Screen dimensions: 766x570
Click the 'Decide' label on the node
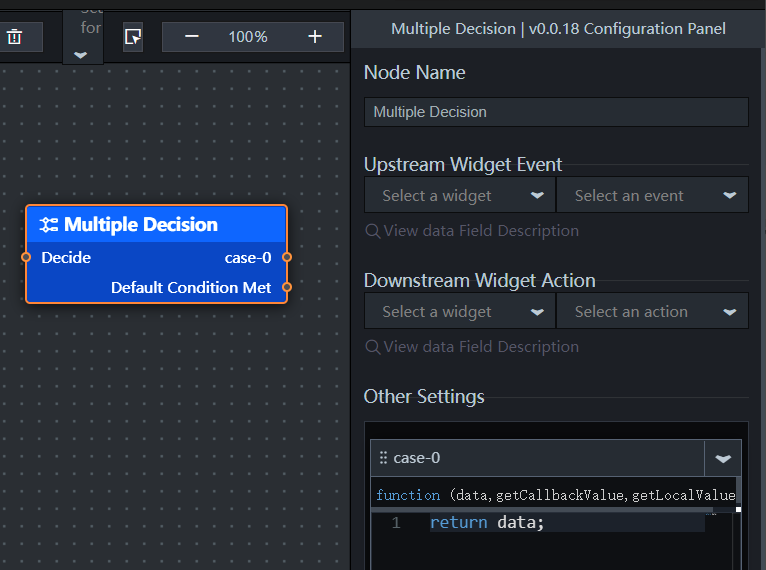pyautogui.click(x=66, y=258)
